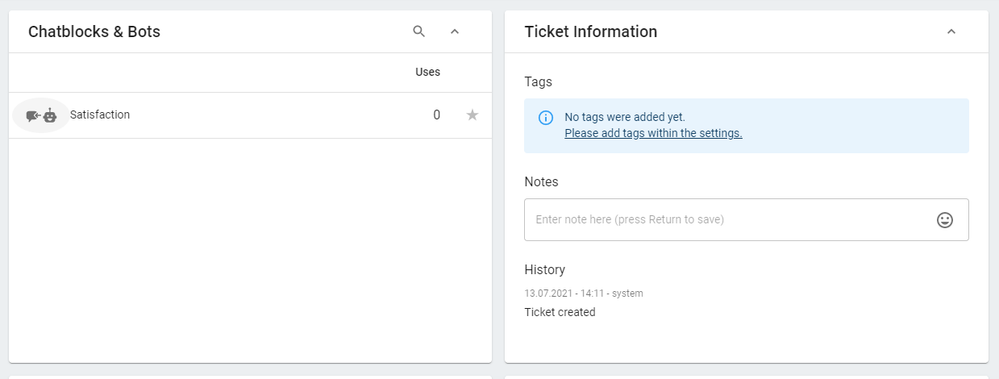Click the Ticket Information panel title
999x379 pixels.
591,31
